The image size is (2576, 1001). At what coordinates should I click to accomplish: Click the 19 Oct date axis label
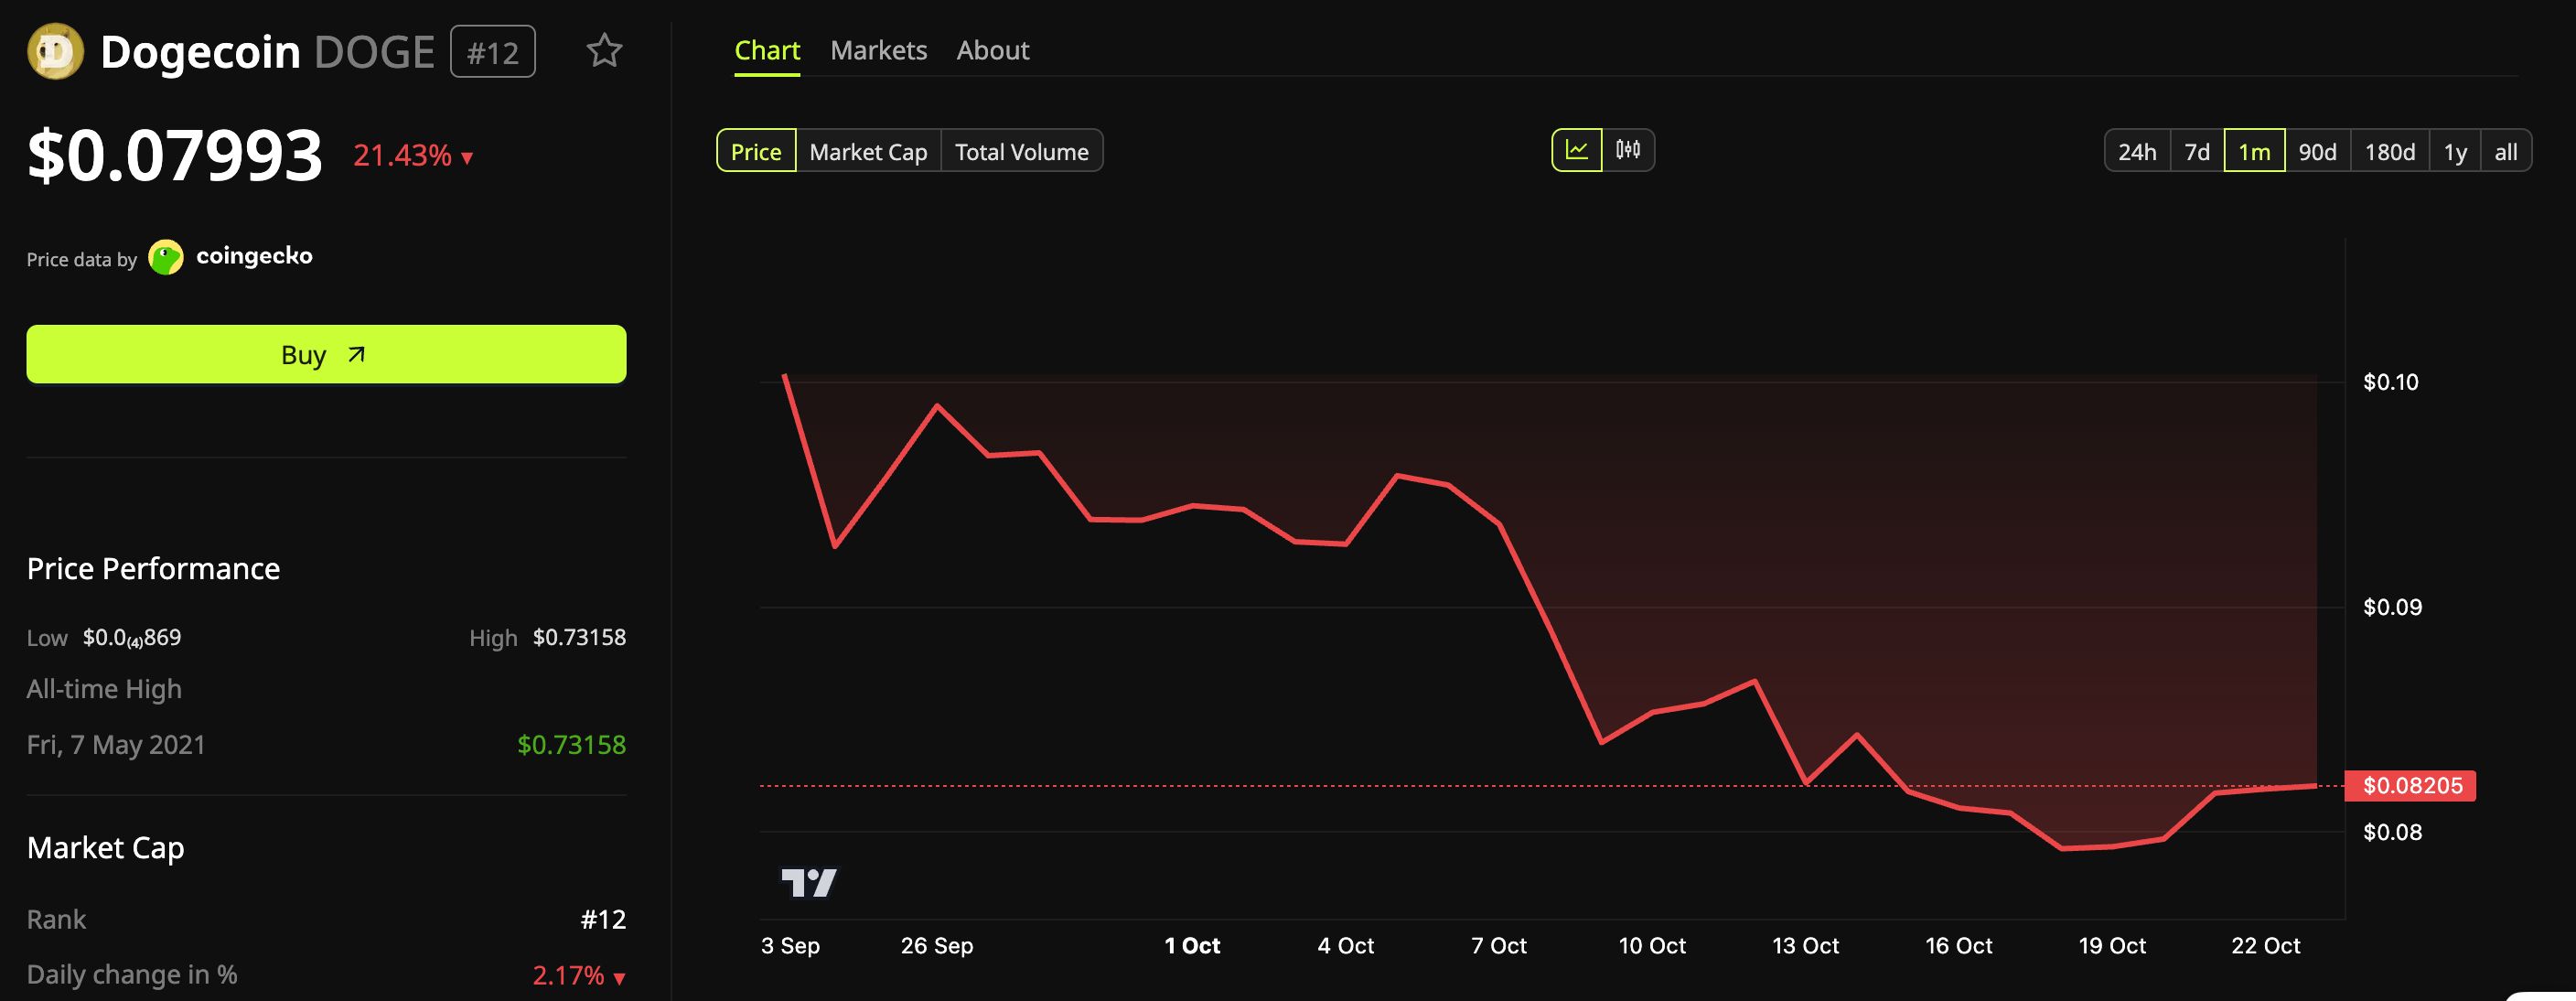2112,945
